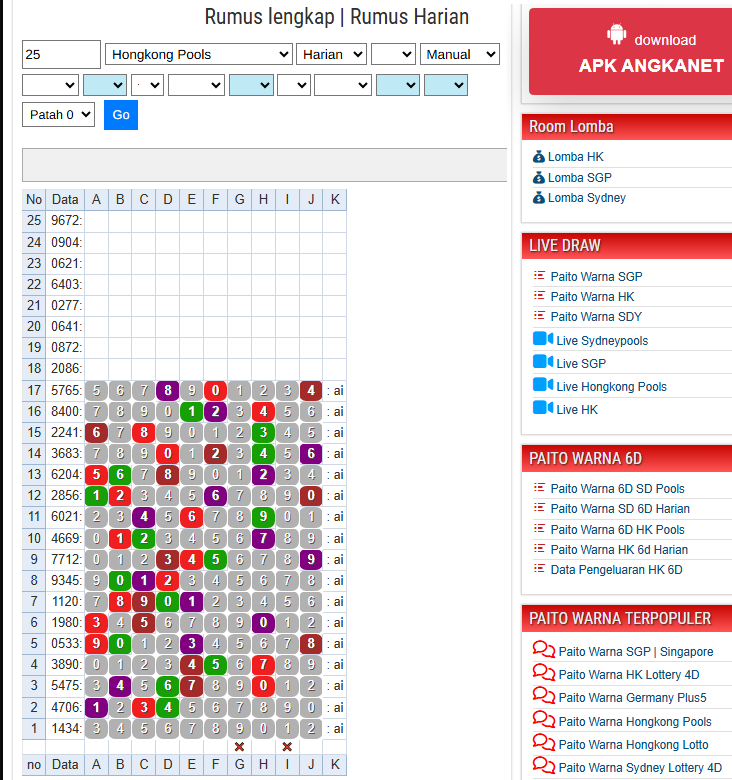Click the list icon beside Data Pengeluaran HK 6D
This screenshot has height=780, width=732.
(x=540, y=569)
